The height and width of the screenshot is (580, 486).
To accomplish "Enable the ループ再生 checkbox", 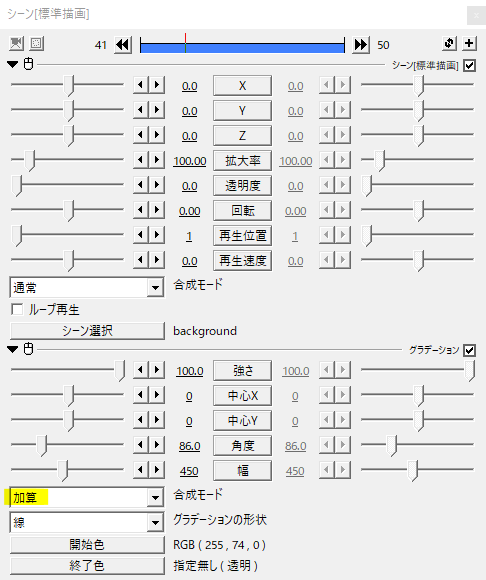I will (x=17, y=309).
